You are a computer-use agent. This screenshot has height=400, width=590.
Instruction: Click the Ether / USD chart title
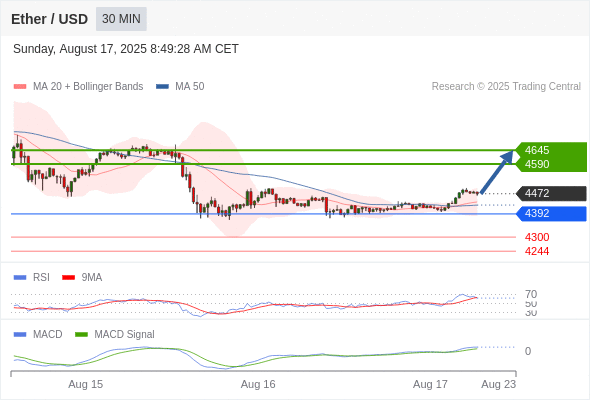click(49, 19)
